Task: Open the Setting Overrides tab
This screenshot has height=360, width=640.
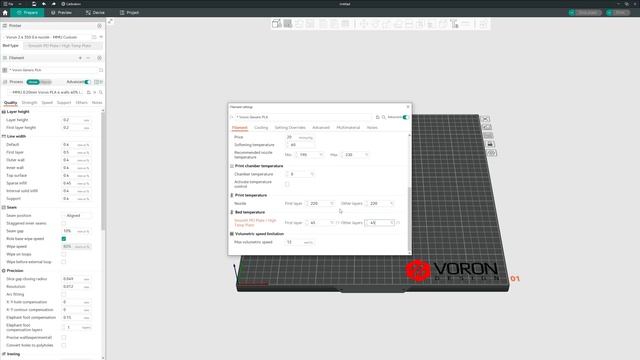Action: 290,128
